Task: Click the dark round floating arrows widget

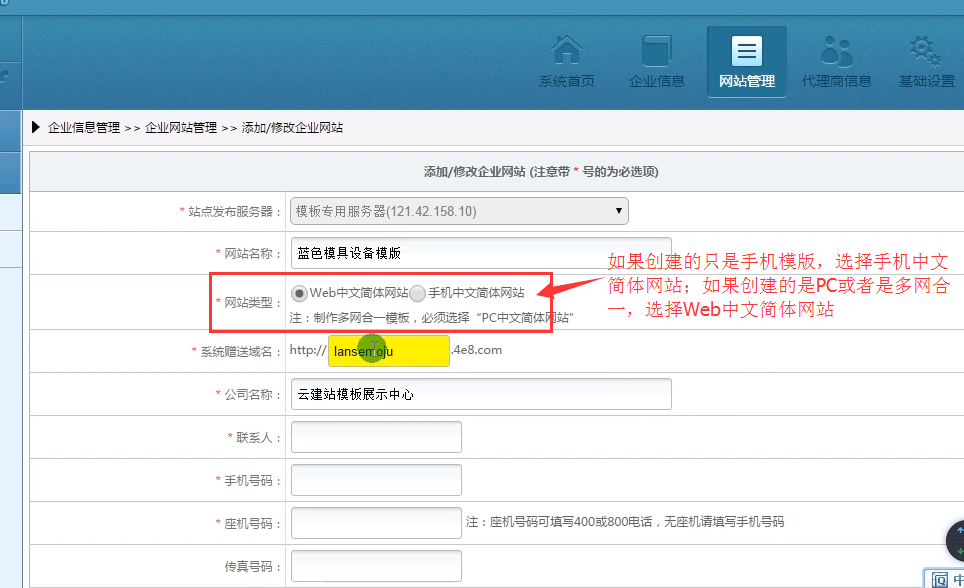Action: (x=956, y=540)
